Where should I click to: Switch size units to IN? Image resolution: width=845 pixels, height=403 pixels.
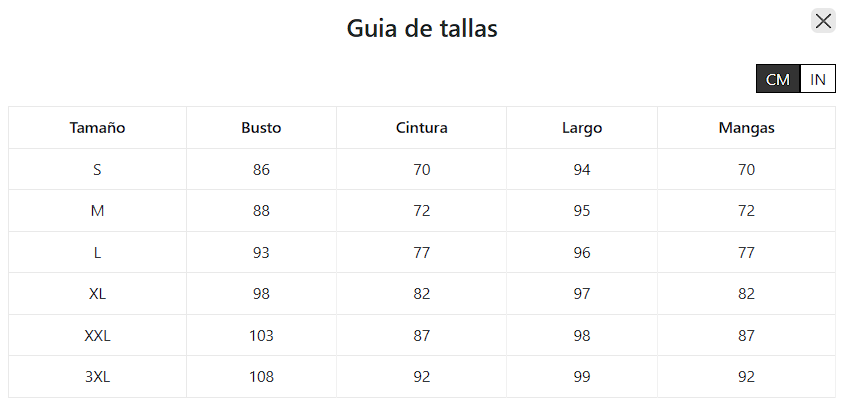pyautogui.click(x=818, y=80)
